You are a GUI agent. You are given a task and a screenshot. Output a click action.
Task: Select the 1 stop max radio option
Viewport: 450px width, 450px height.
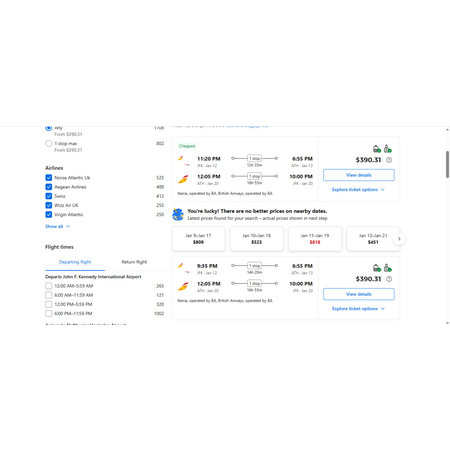(49, 144)
